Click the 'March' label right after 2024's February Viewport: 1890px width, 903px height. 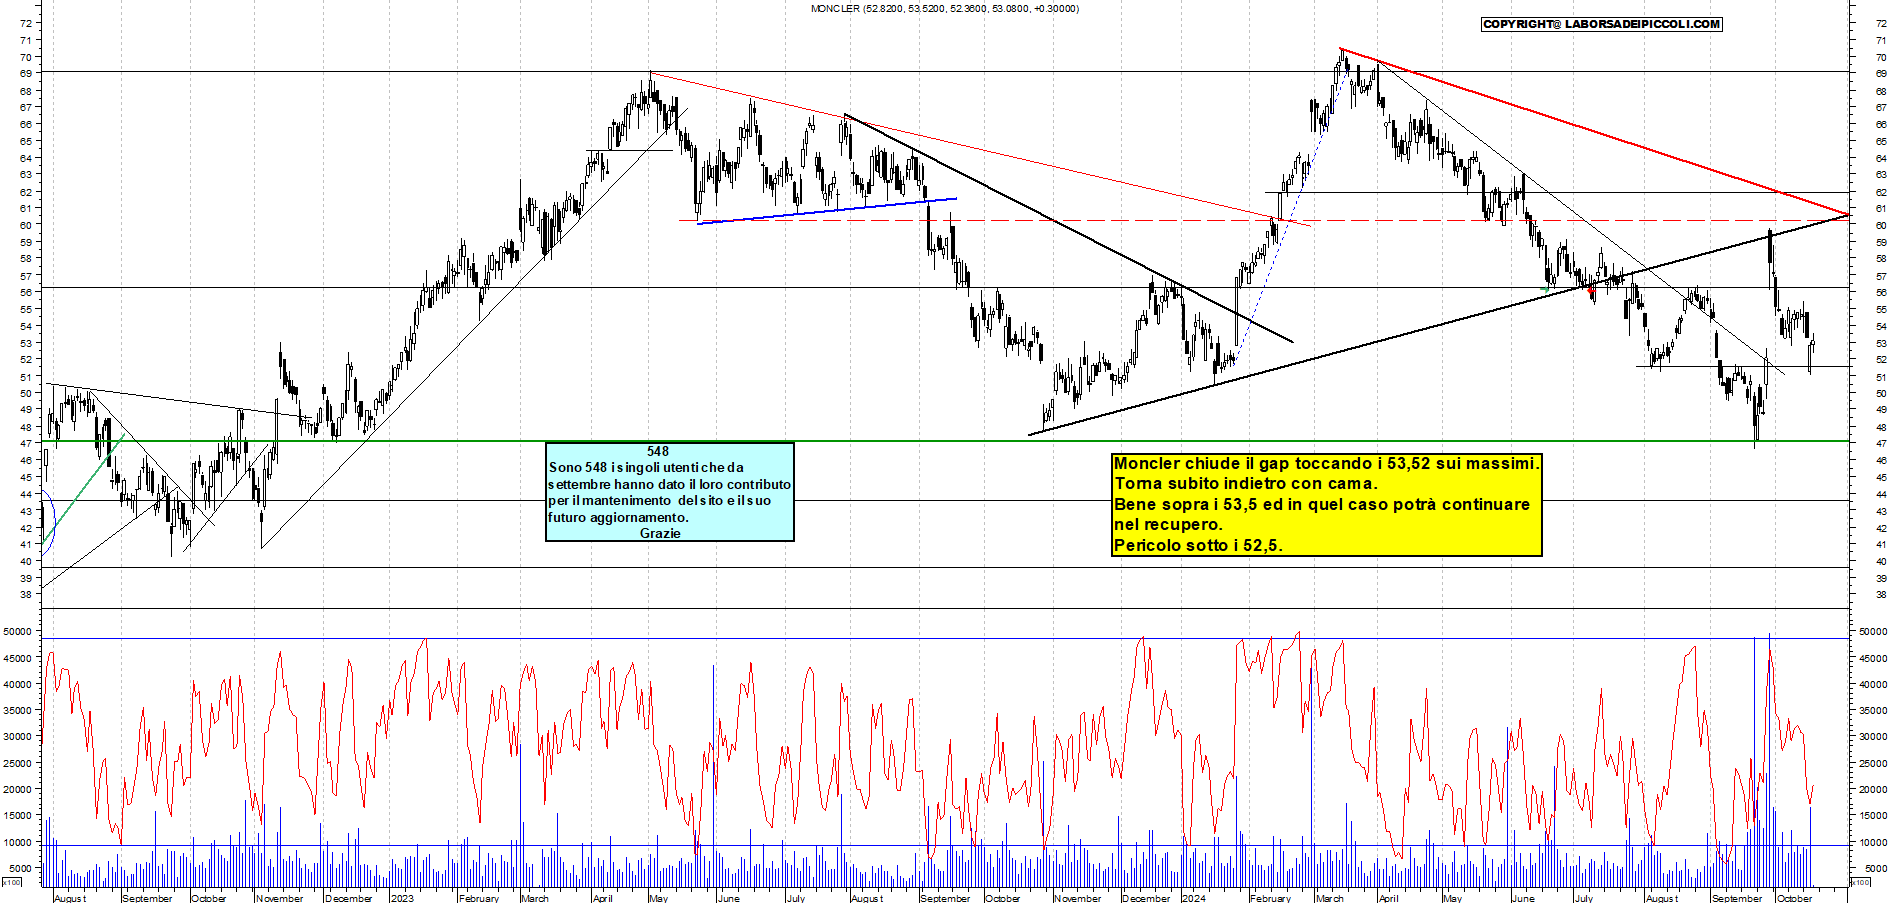(1330, 898)
